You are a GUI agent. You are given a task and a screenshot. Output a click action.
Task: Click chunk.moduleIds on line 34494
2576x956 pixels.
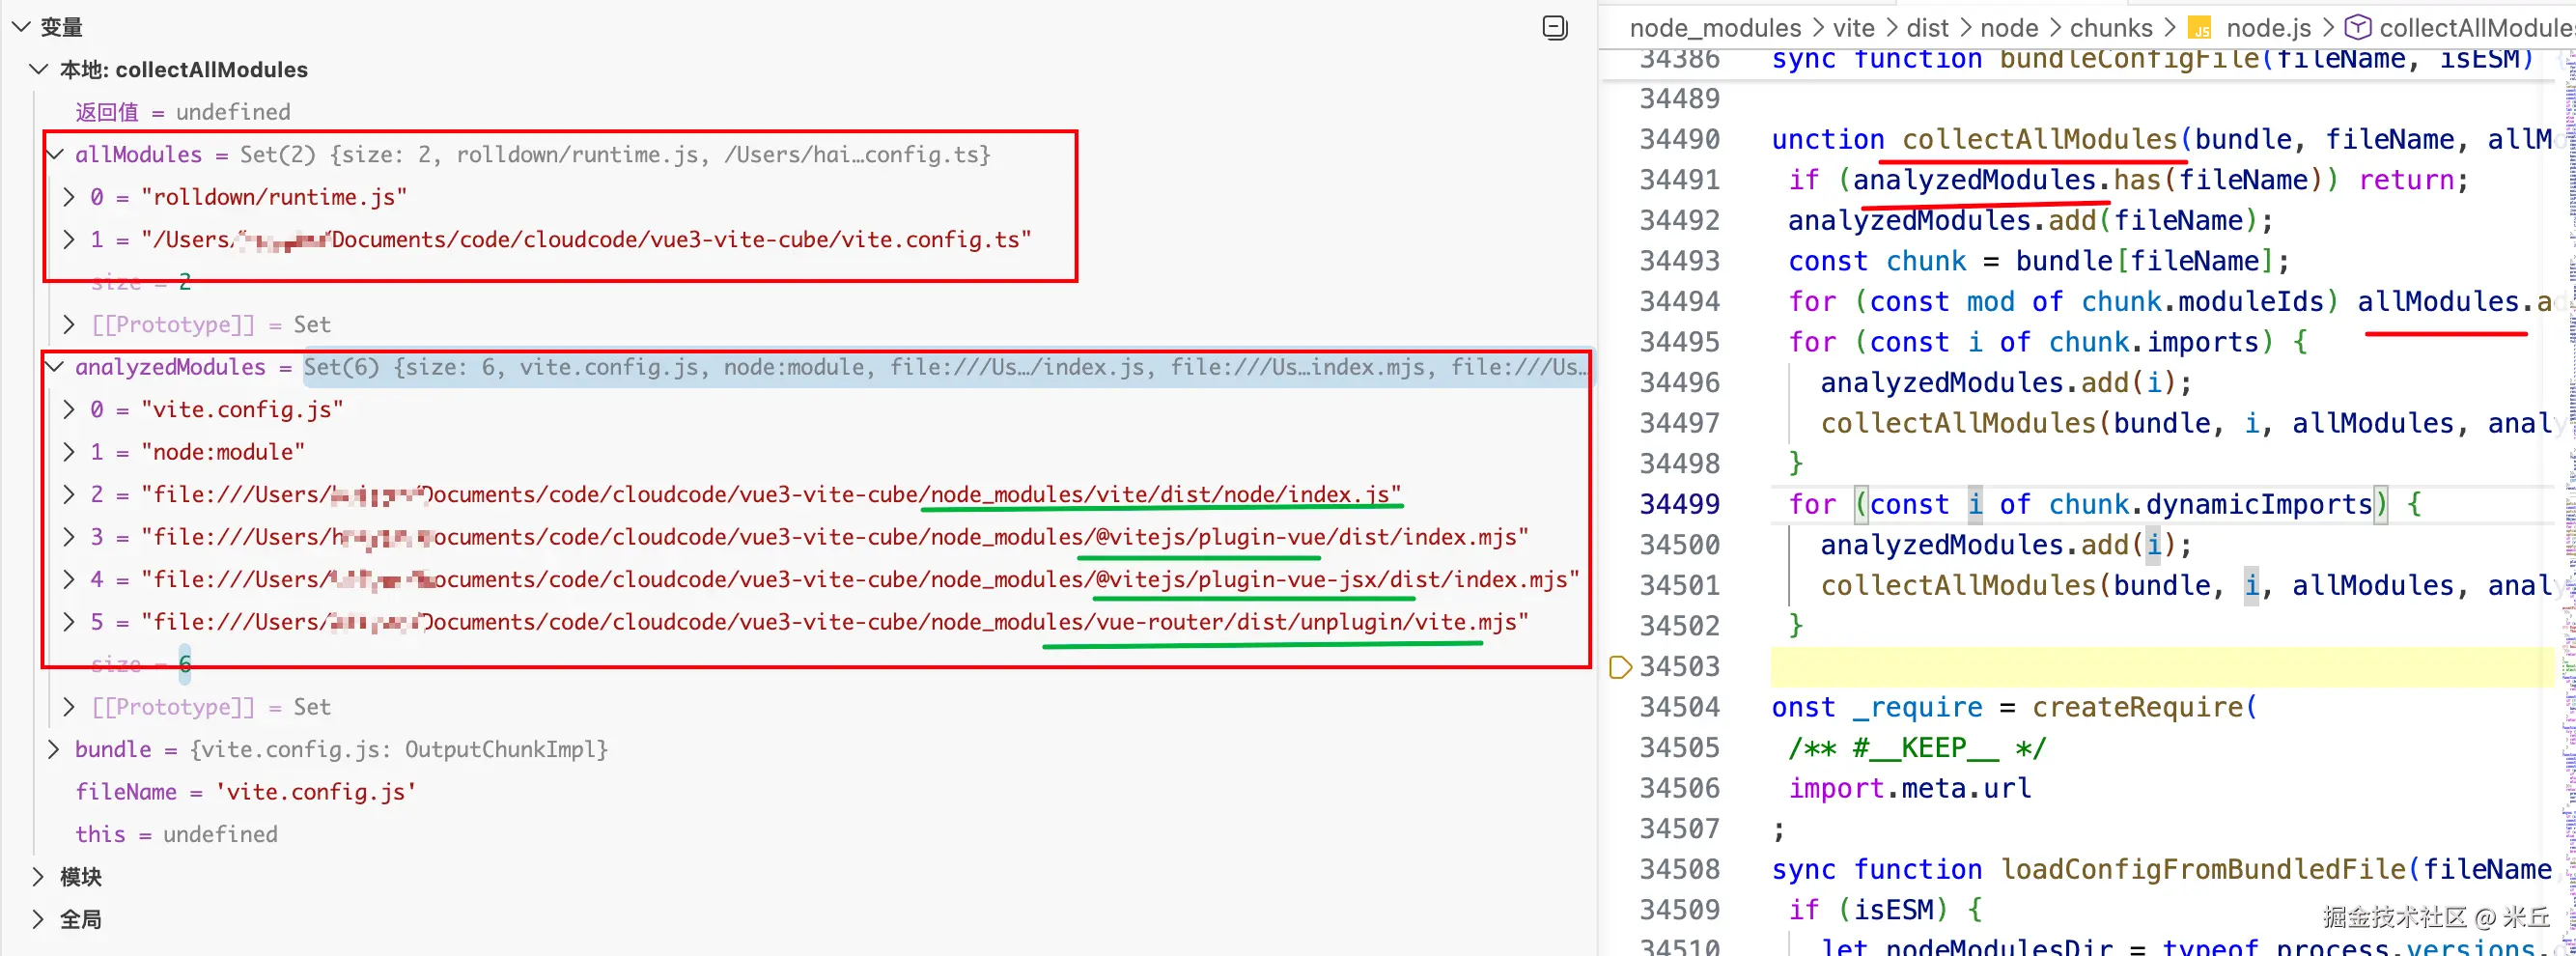click(x=2202, y=301)
